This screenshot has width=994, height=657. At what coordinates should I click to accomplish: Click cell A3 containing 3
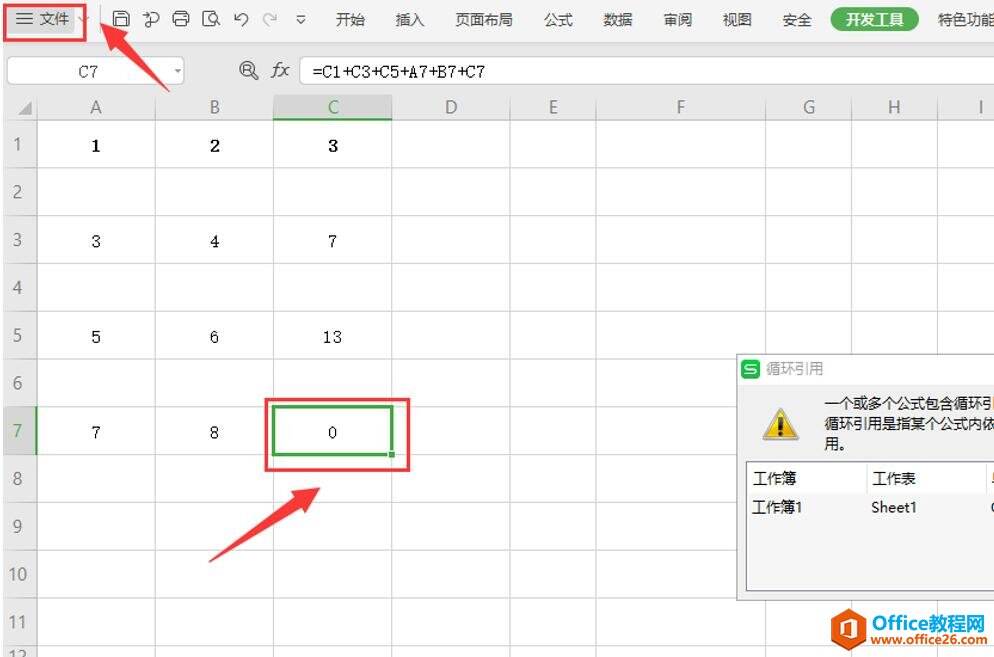(96, 240)
